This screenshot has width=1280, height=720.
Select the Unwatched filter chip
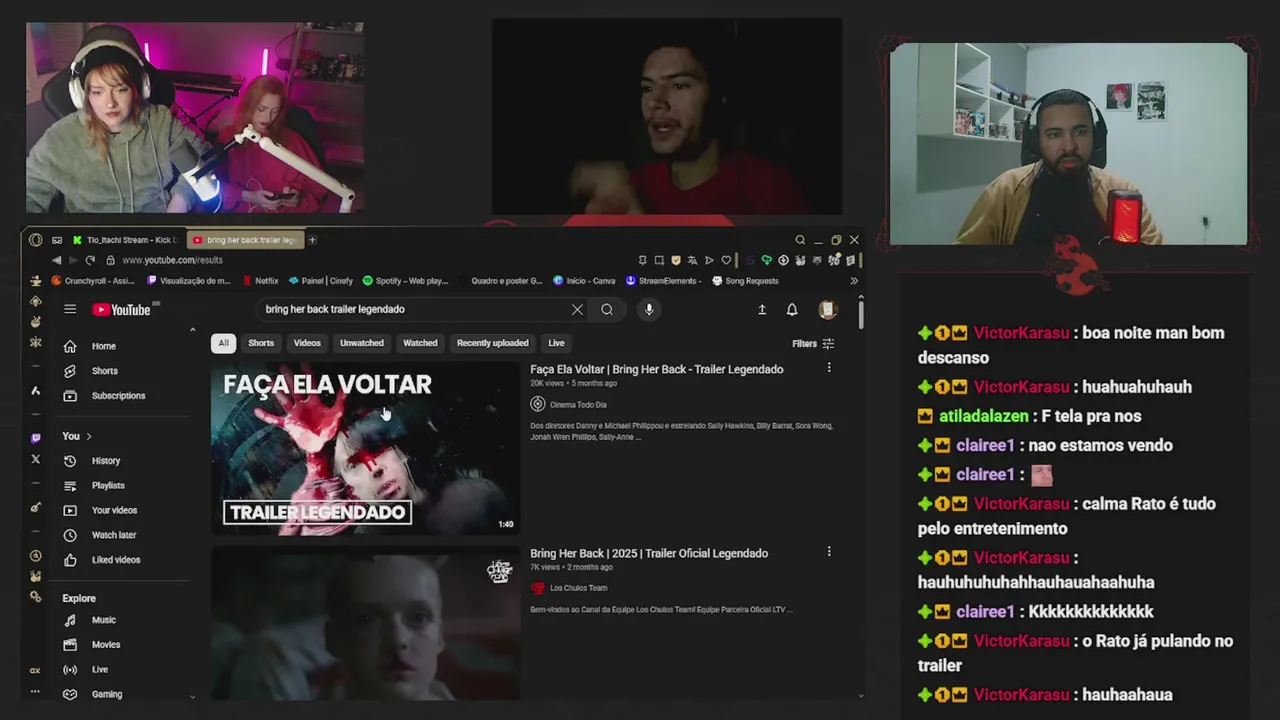[x=362, y=343]
